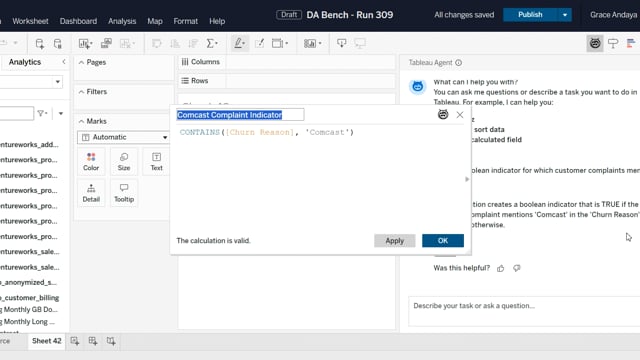The width and height of the screenshot is (640, 360).
Task: Collapse the Marks card
Action: pyautogui.click(x=81, y=121)
